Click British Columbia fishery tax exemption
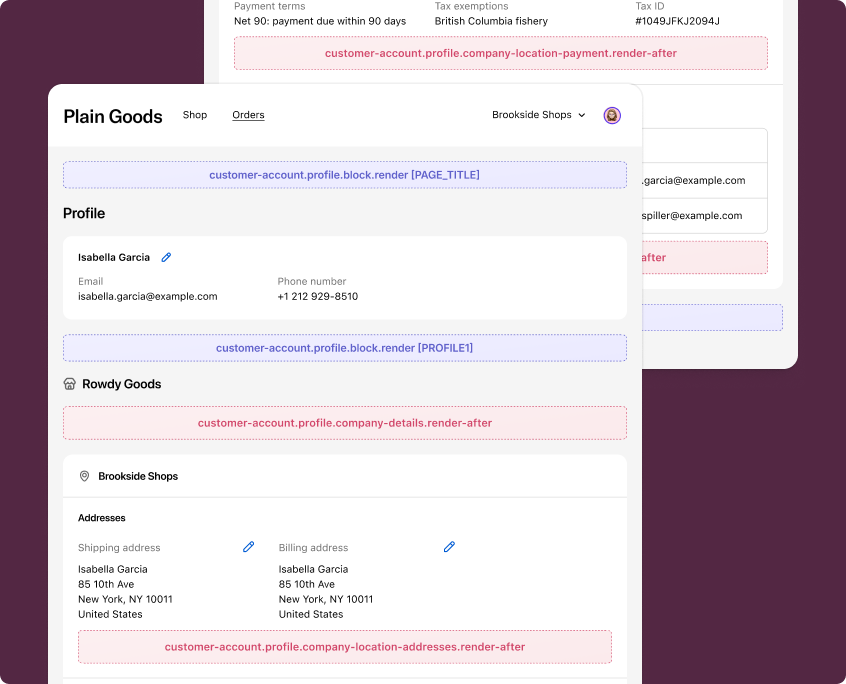This screenshot has width=846, height=684. [x=491, y=21]
